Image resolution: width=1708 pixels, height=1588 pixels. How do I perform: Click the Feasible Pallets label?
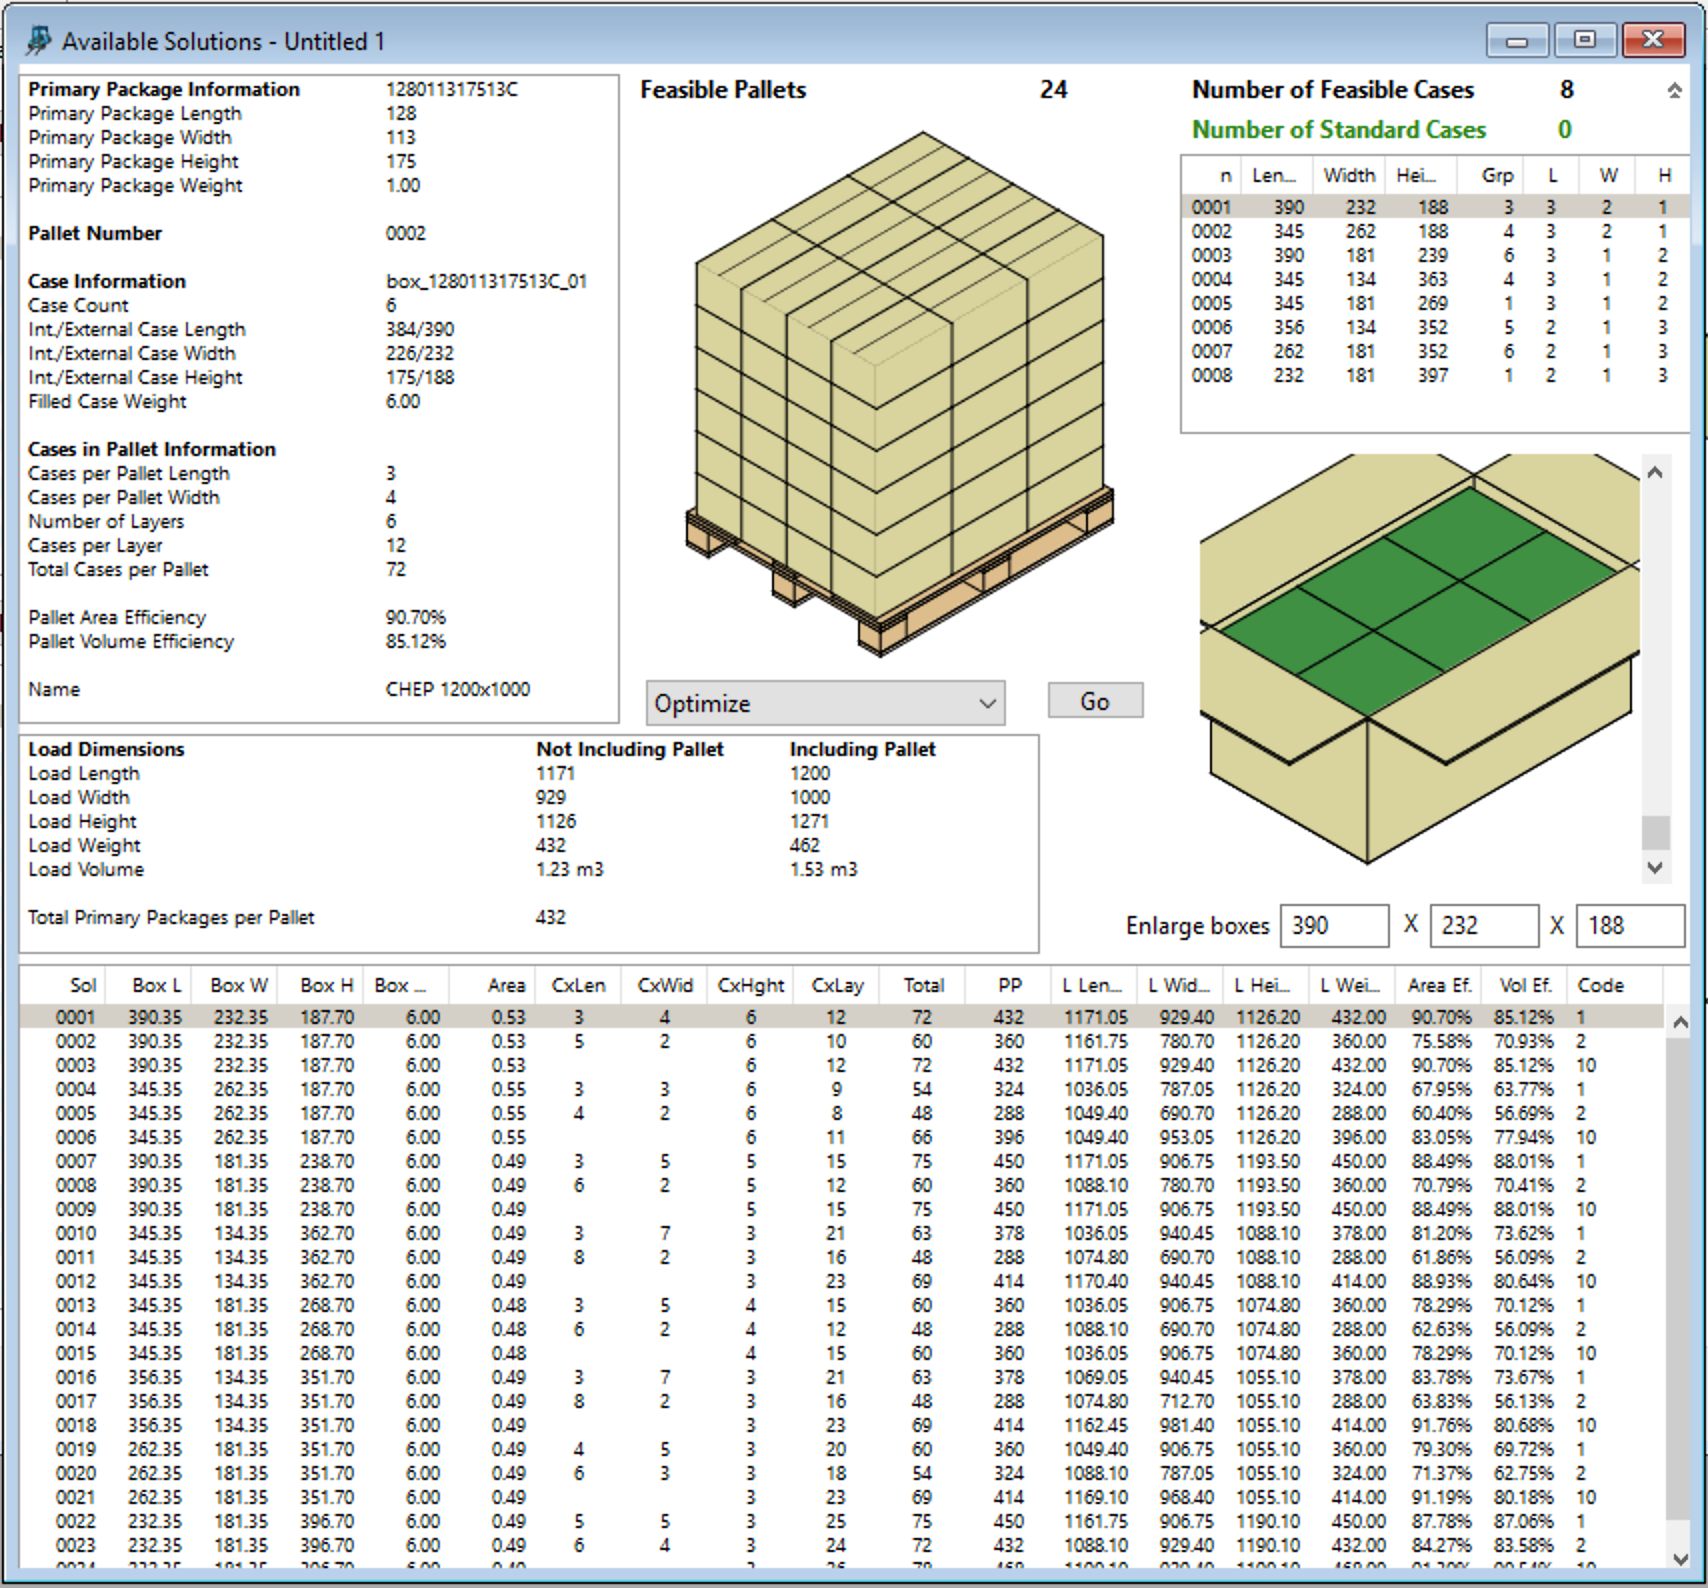(x=723, y=90)
